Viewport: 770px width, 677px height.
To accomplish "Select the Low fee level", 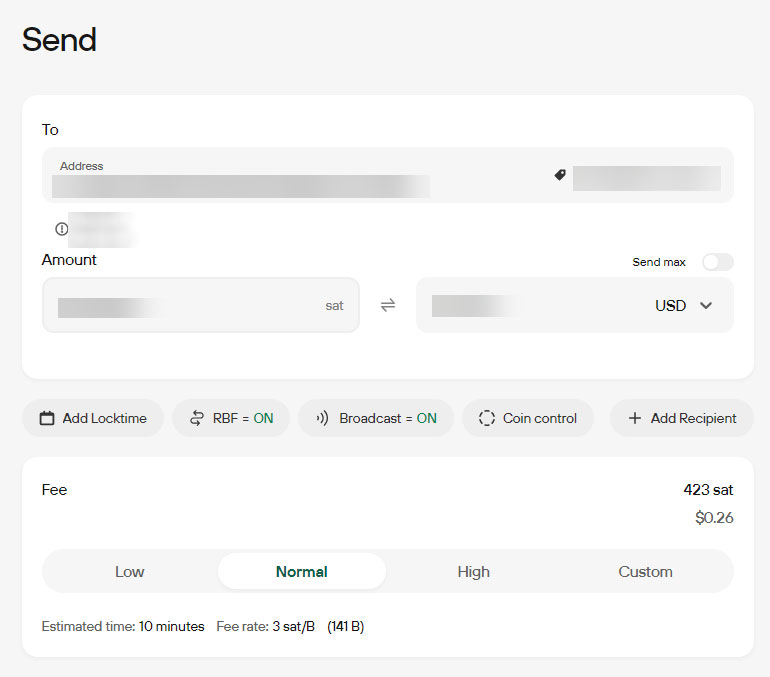I will pyautogui.click(x=130, y=572).
